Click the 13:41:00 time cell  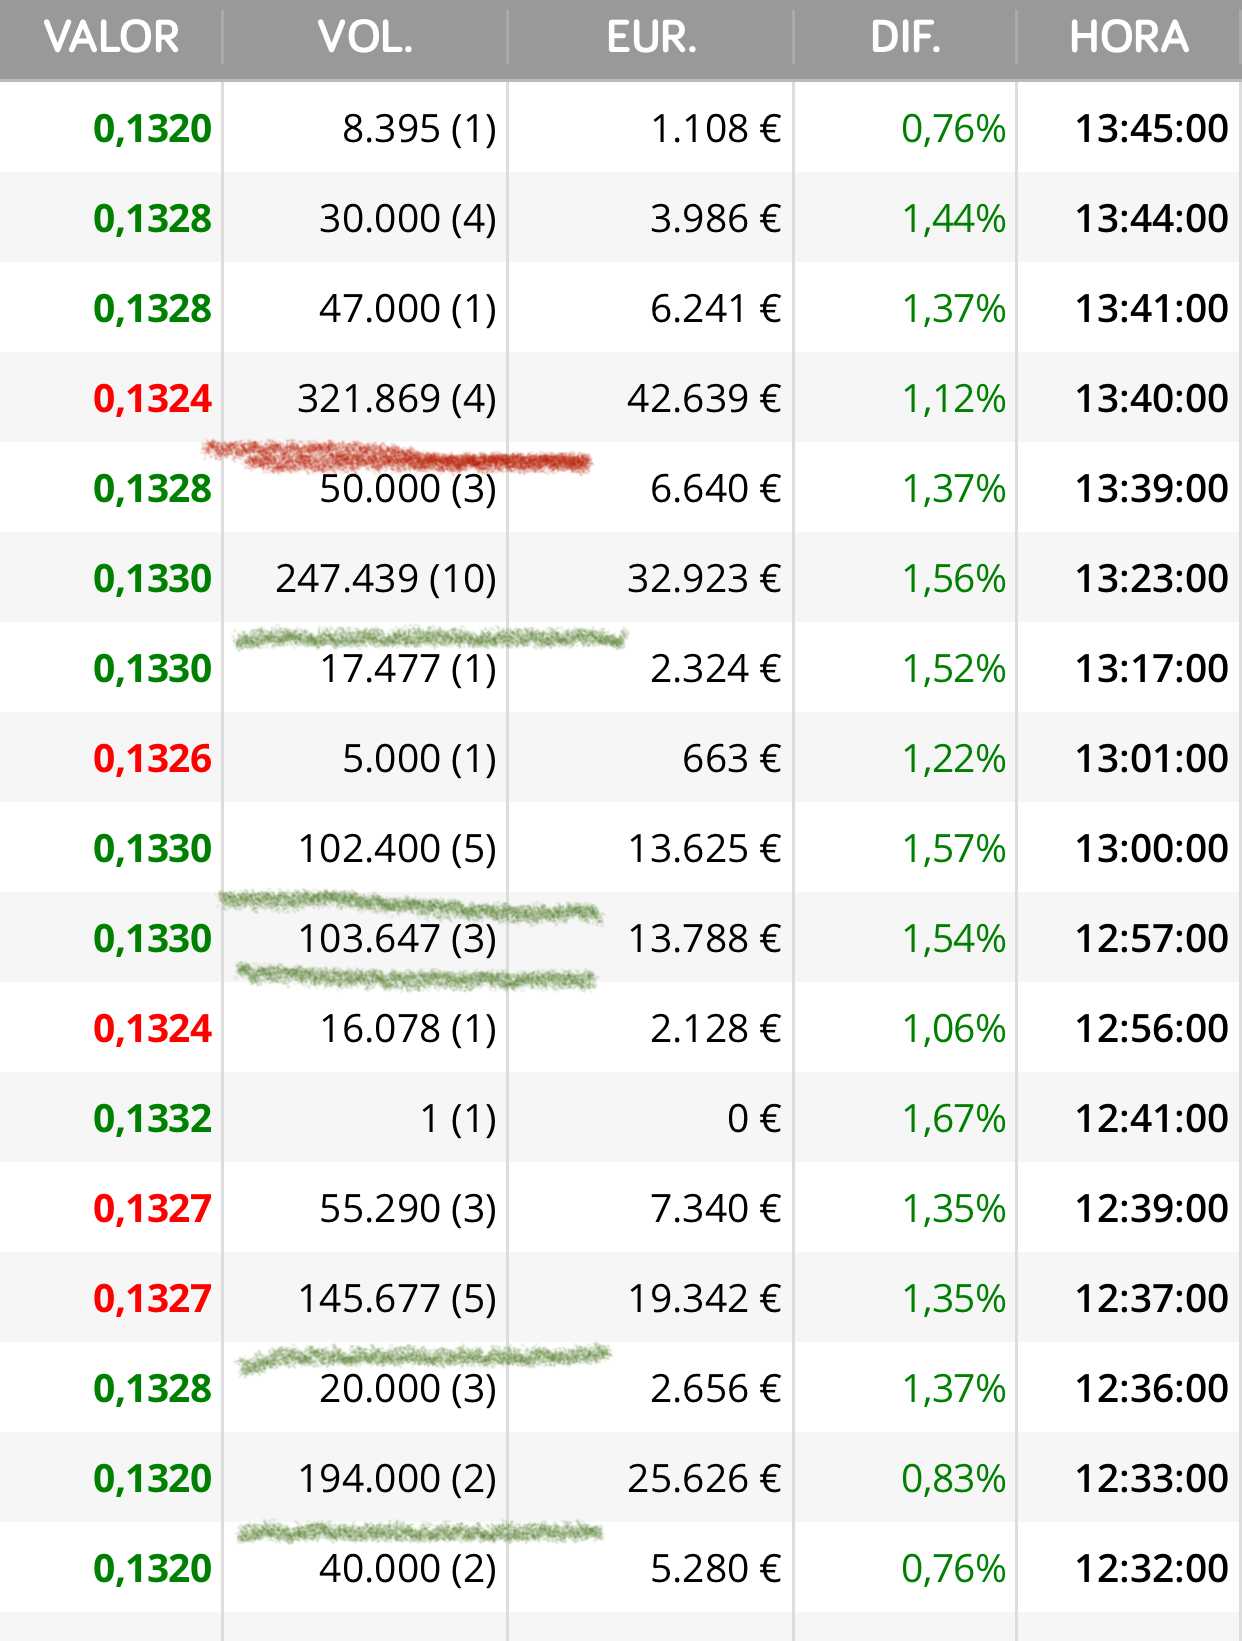click(1151, 309)
